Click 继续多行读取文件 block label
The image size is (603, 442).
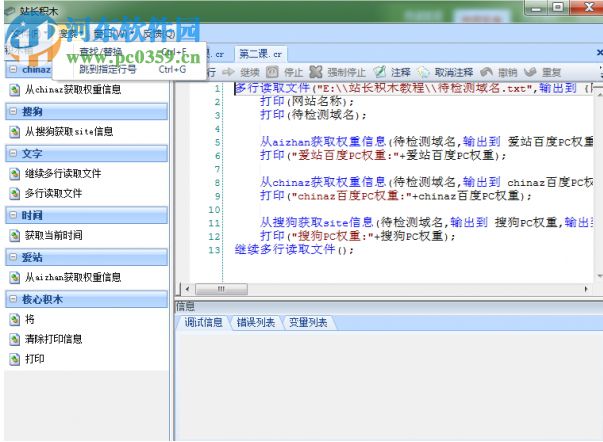63,174
